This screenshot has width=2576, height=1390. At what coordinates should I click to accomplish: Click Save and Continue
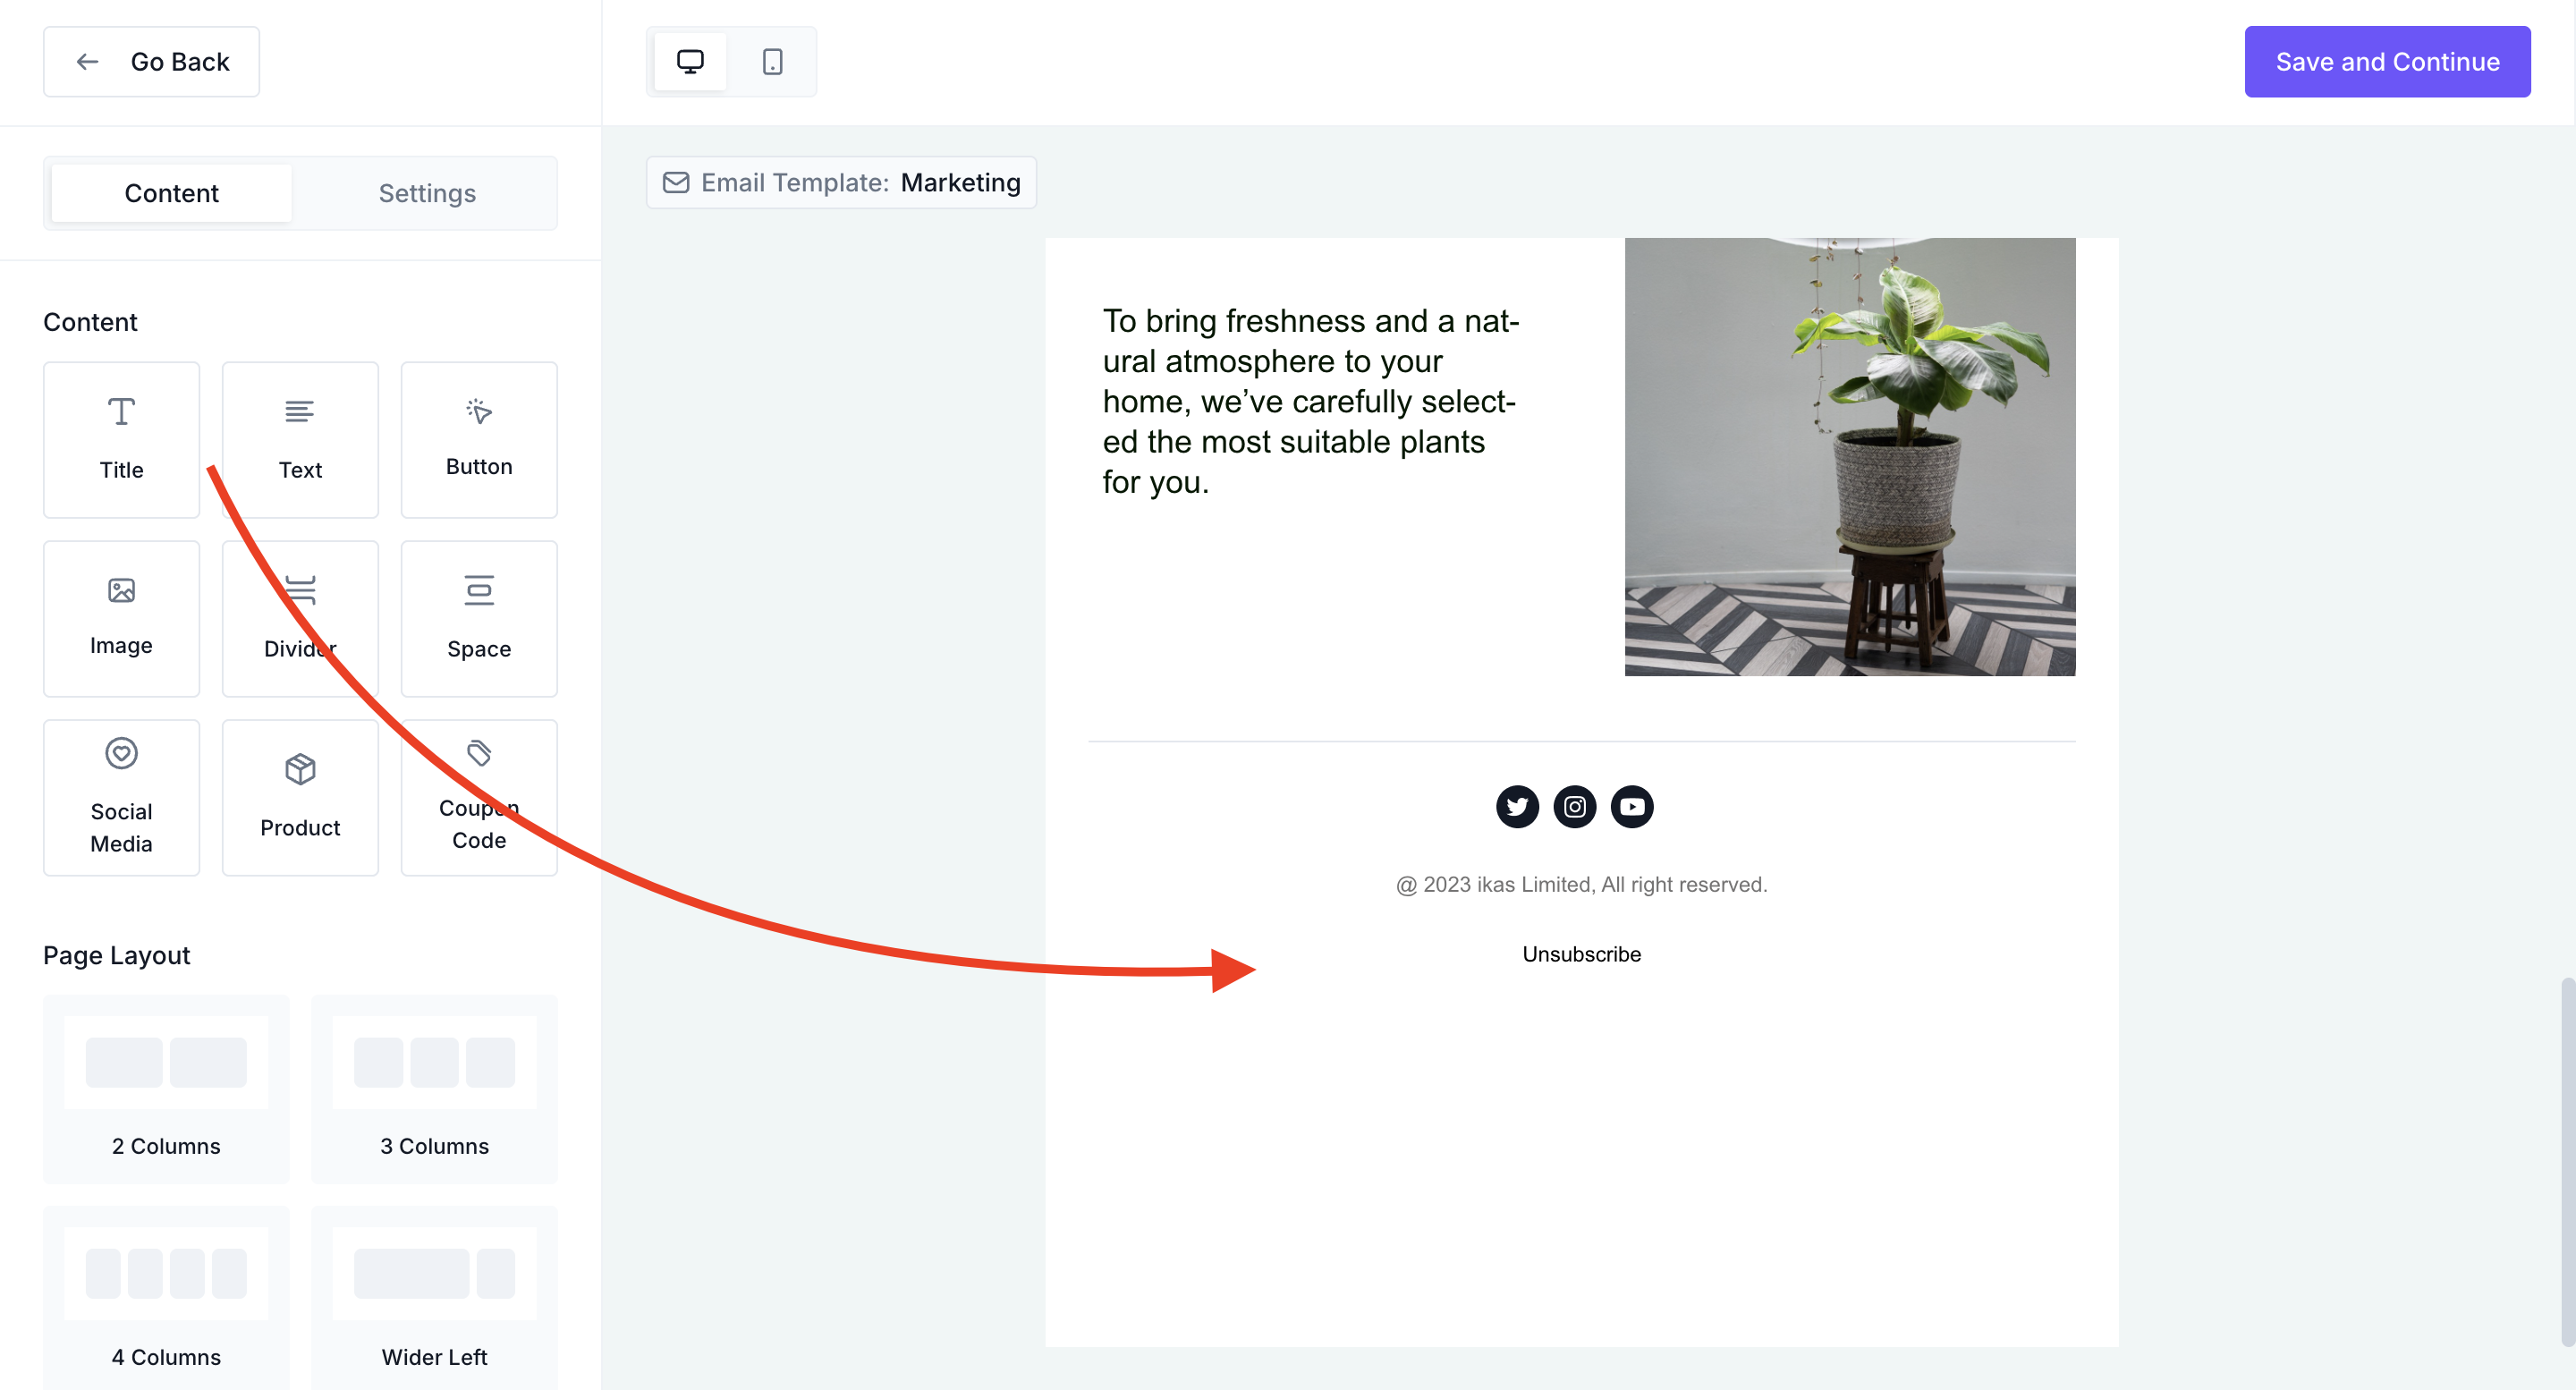2387,62
